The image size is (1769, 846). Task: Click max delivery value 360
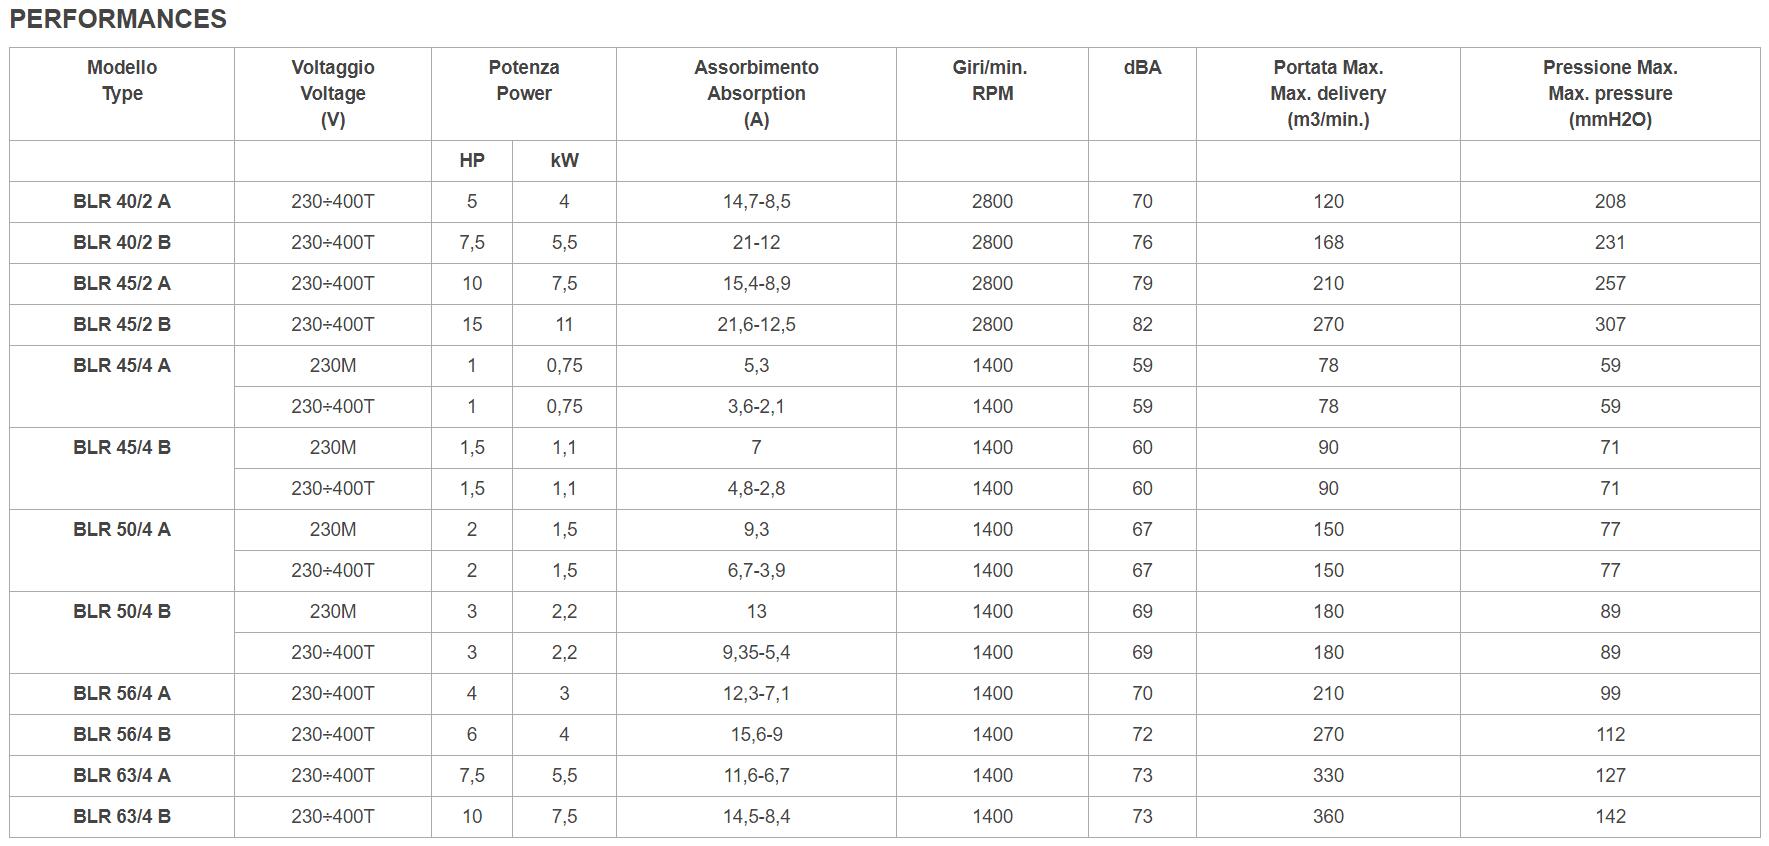click(x=1328, y=816)
